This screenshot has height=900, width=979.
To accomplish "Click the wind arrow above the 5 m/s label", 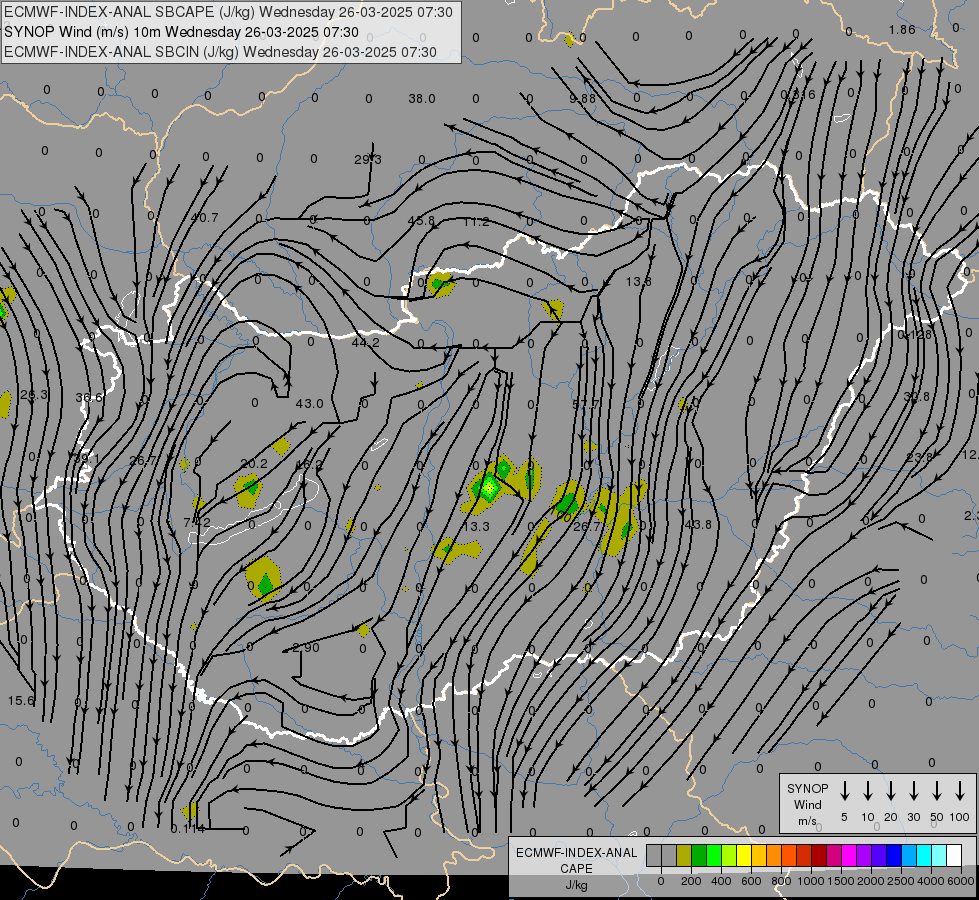I will click(x=844, y=790).
